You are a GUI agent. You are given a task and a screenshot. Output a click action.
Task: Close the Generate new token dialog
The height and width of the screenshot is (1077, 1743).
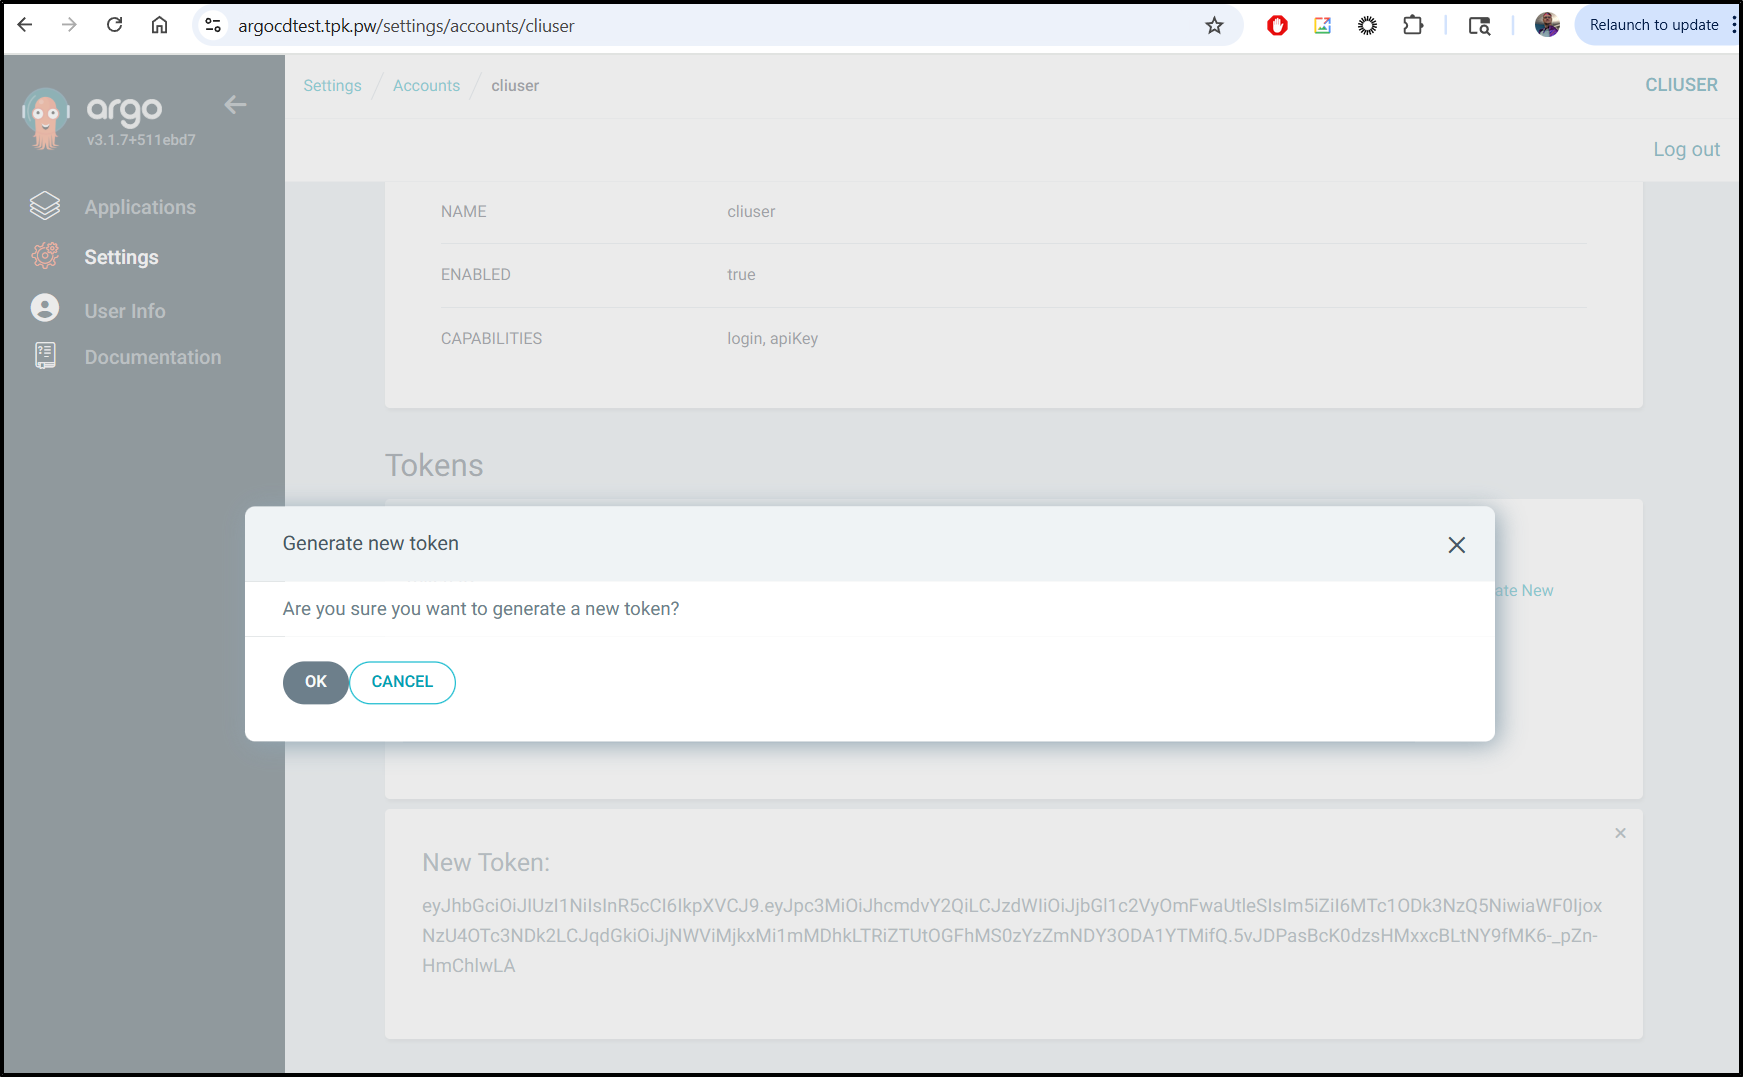pos(1456,545)
